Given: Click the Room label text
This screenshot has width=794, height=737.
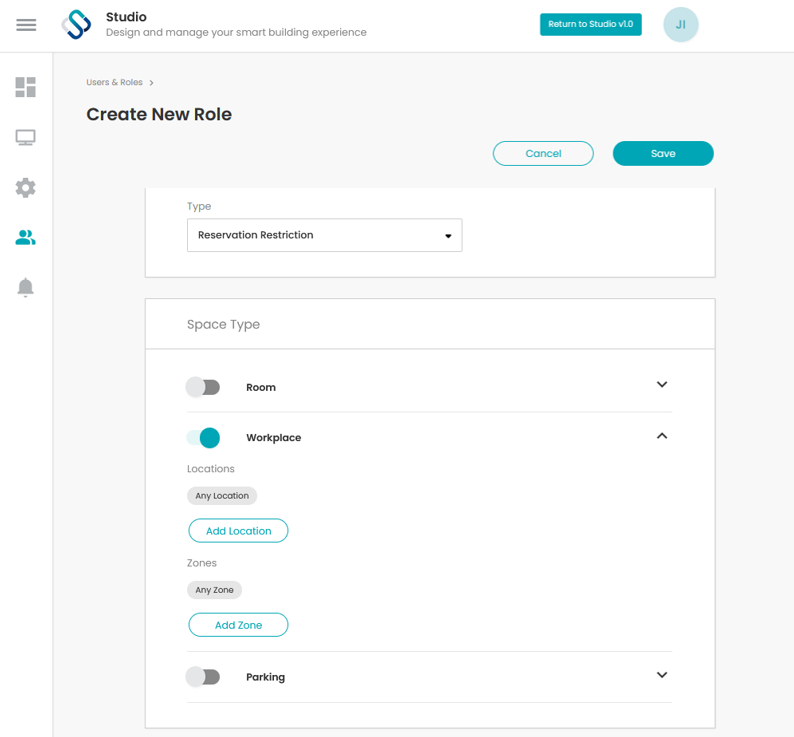Looking at the screenshot, I should pyautogui.click(x=261, y=387).
